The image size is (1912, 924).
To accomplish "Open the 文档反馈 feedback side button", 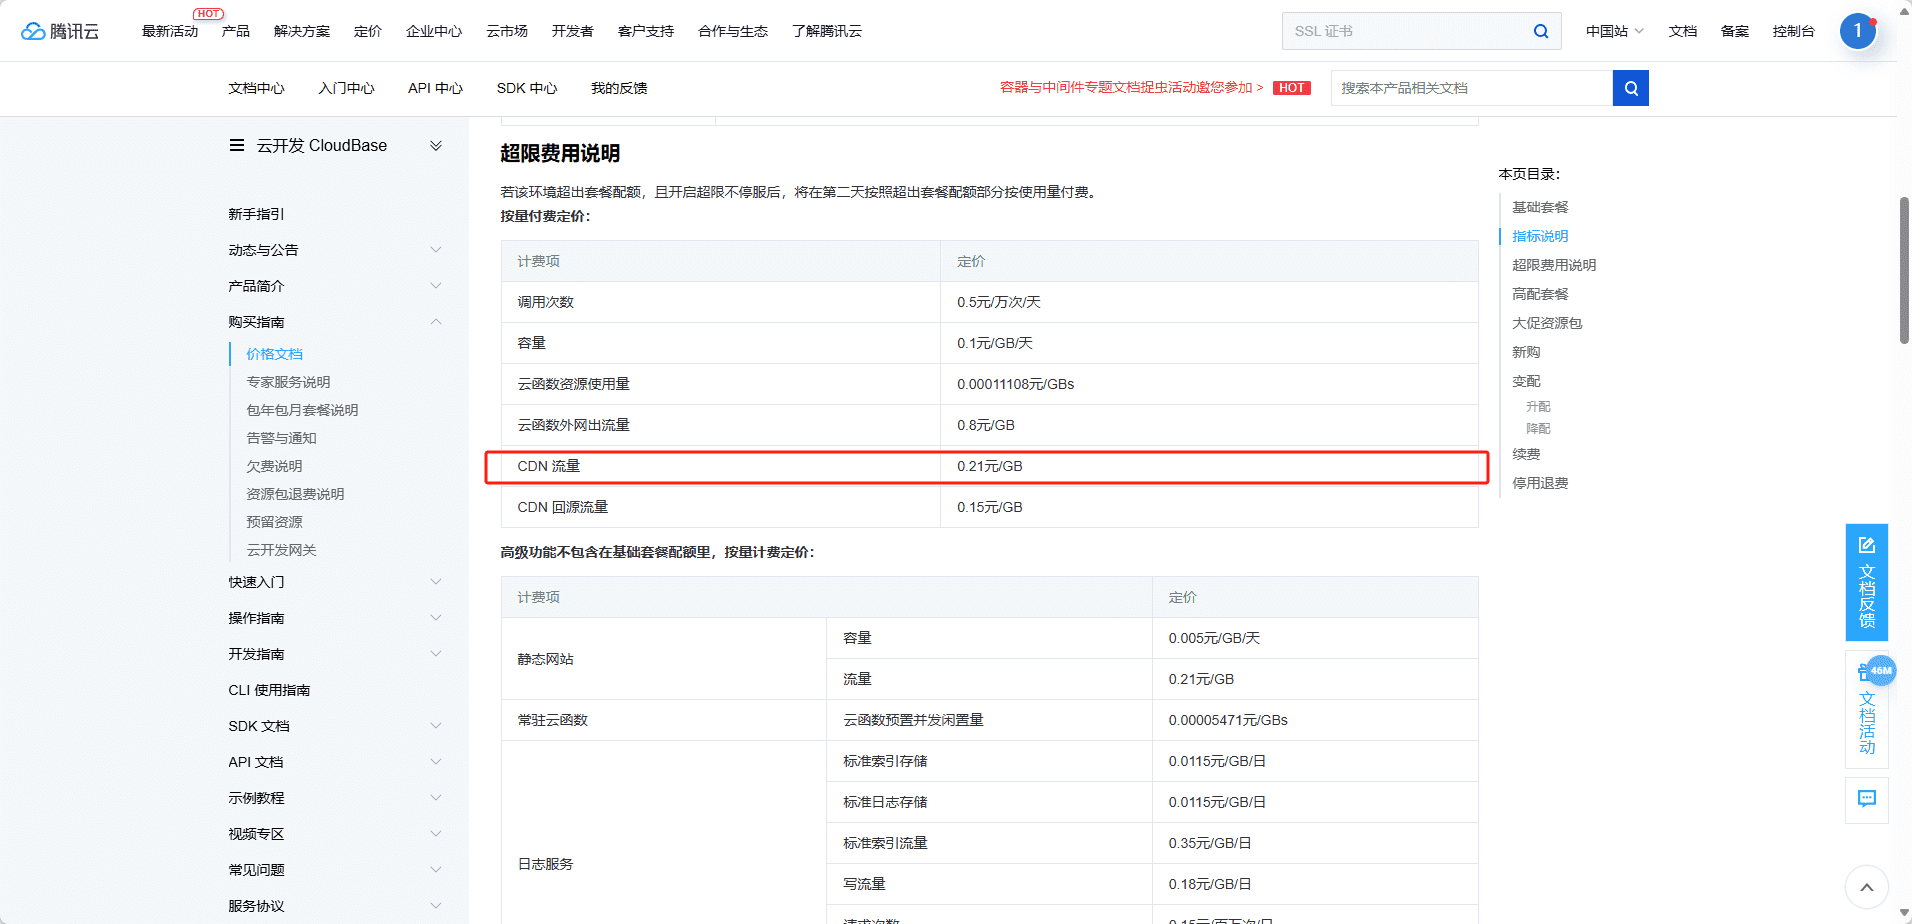I will [1866, 582].
